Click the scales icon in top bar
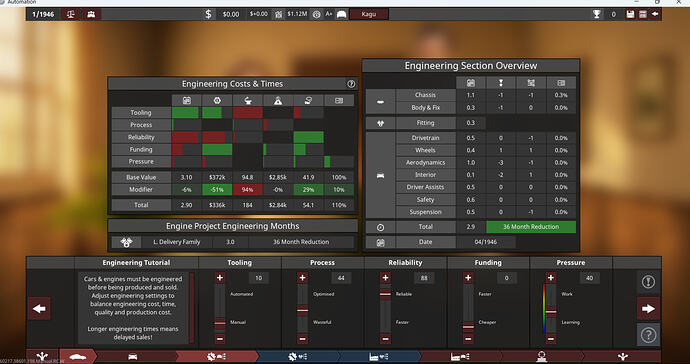 70,14
